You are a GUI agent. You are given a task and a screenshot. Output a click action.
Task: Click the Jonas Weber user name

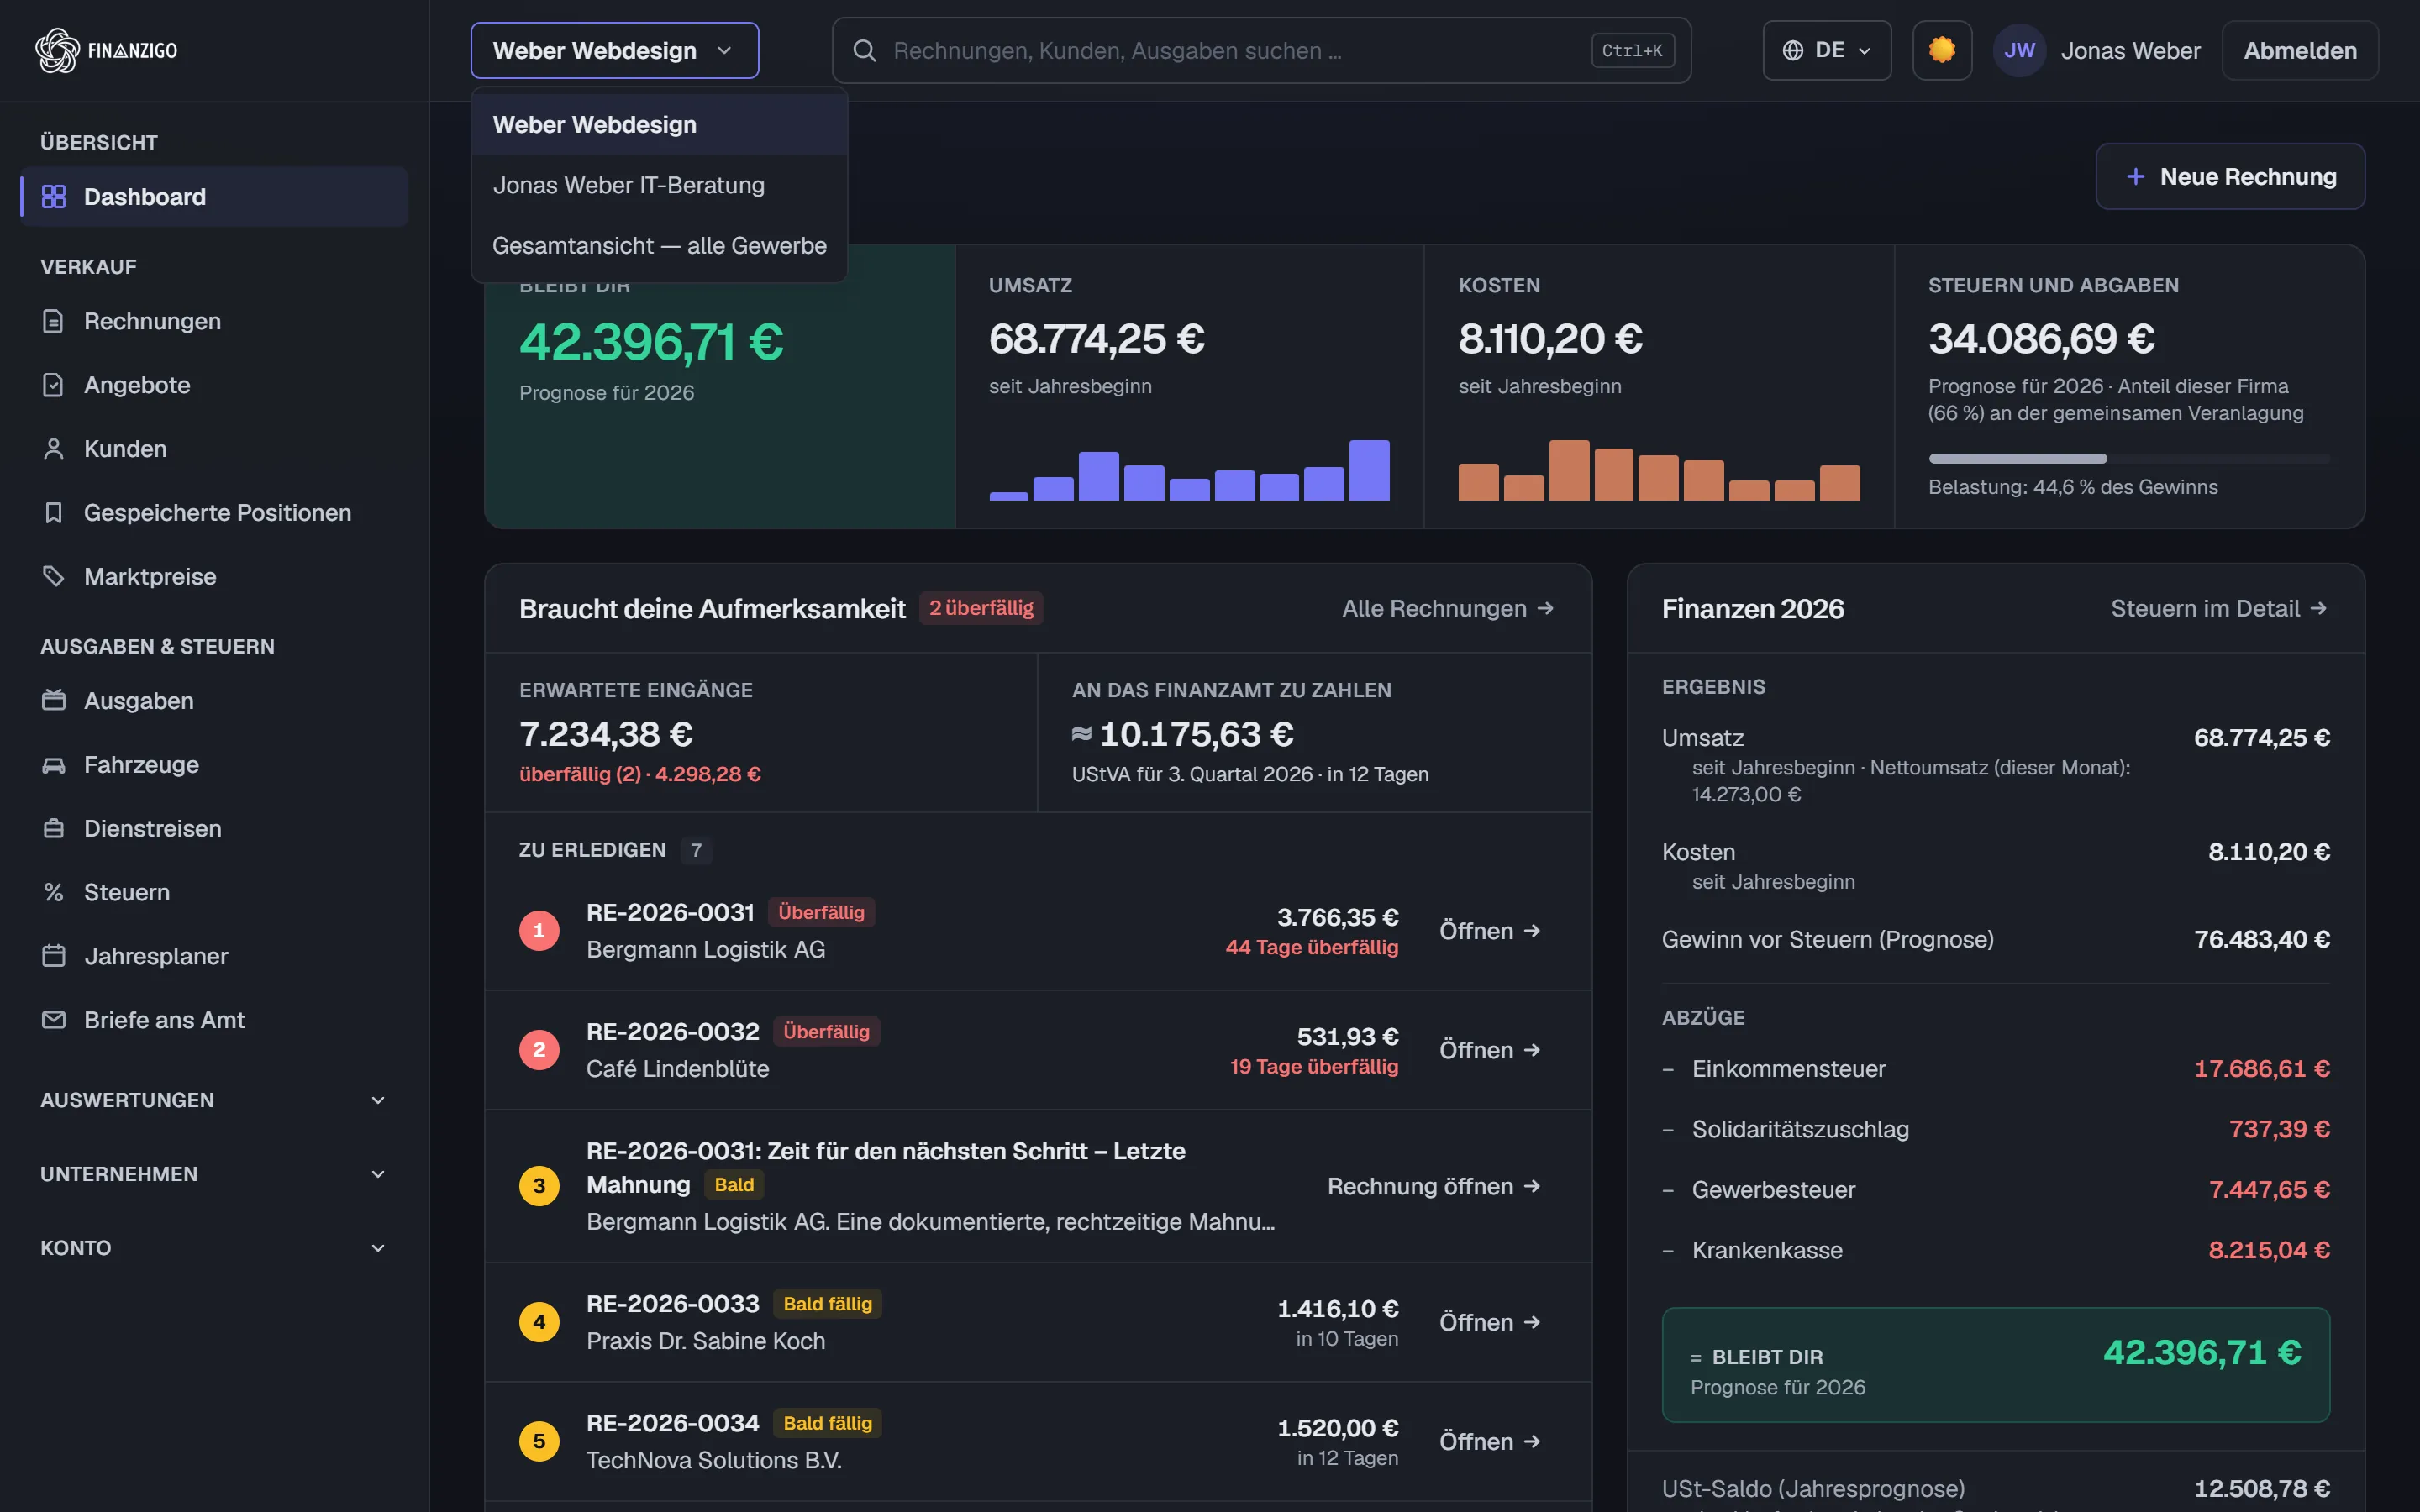coord(2130,50)
